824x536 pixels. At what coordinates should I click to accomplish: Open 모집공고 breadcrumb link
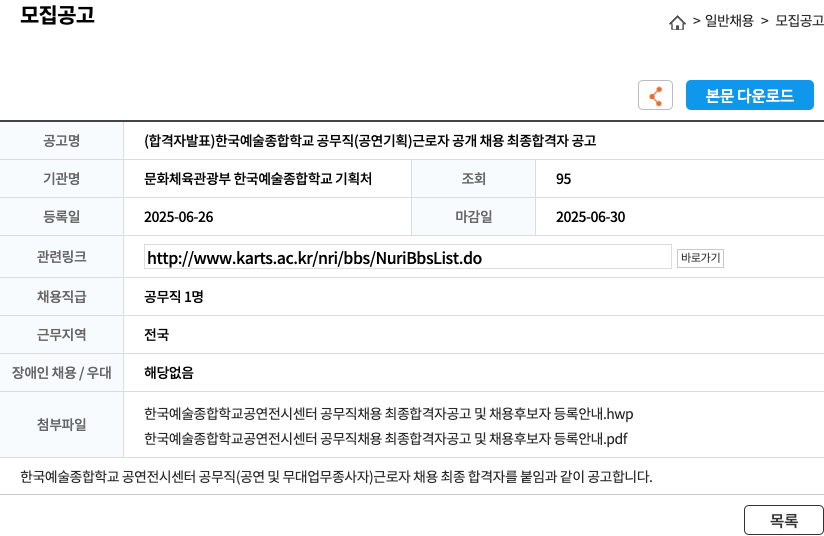pos(799,21)
